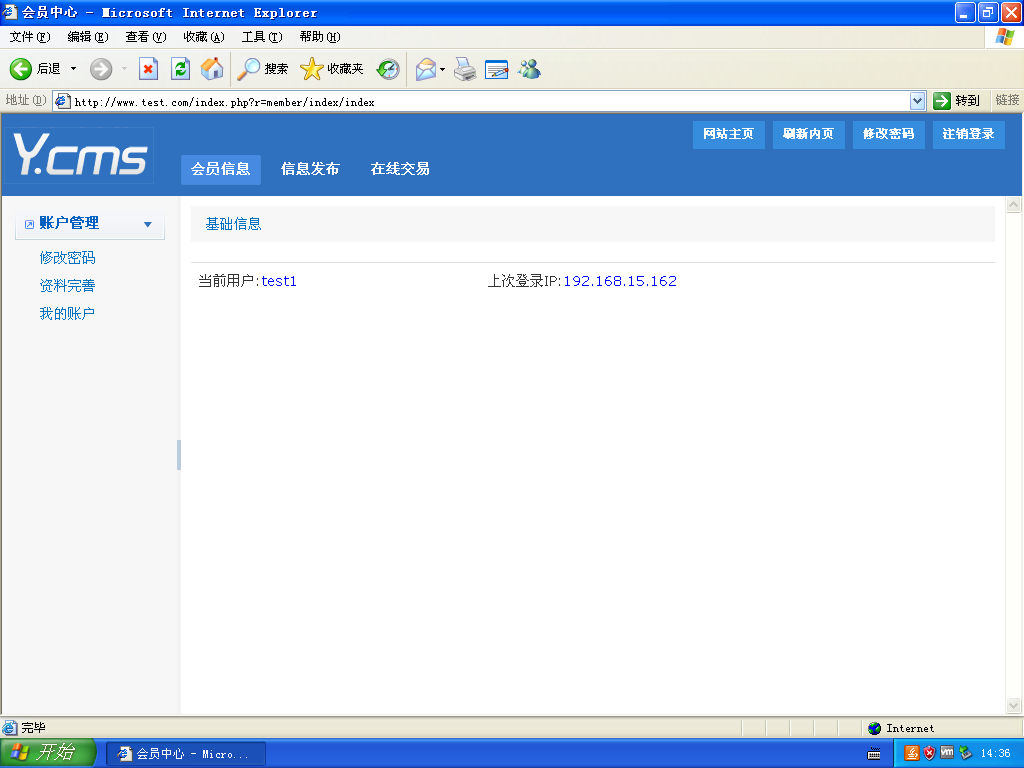Click the 注销登录 logout button
This screenshot has height=768, width=1024.
[968, 134]
